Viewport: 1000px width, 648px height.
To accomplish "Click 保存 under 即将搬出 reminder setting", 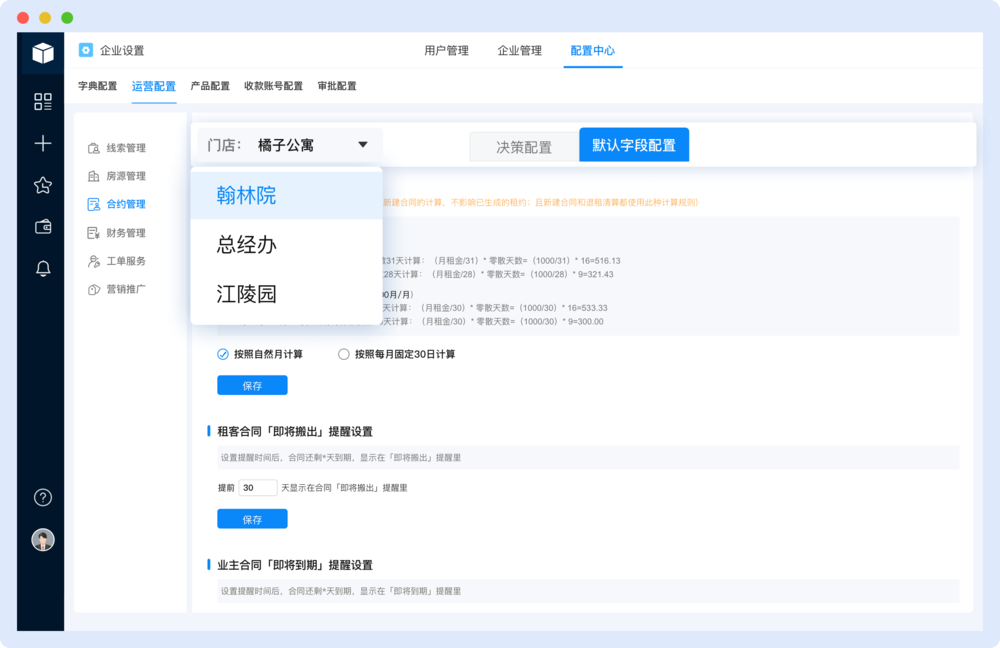I will coord(252,519).
